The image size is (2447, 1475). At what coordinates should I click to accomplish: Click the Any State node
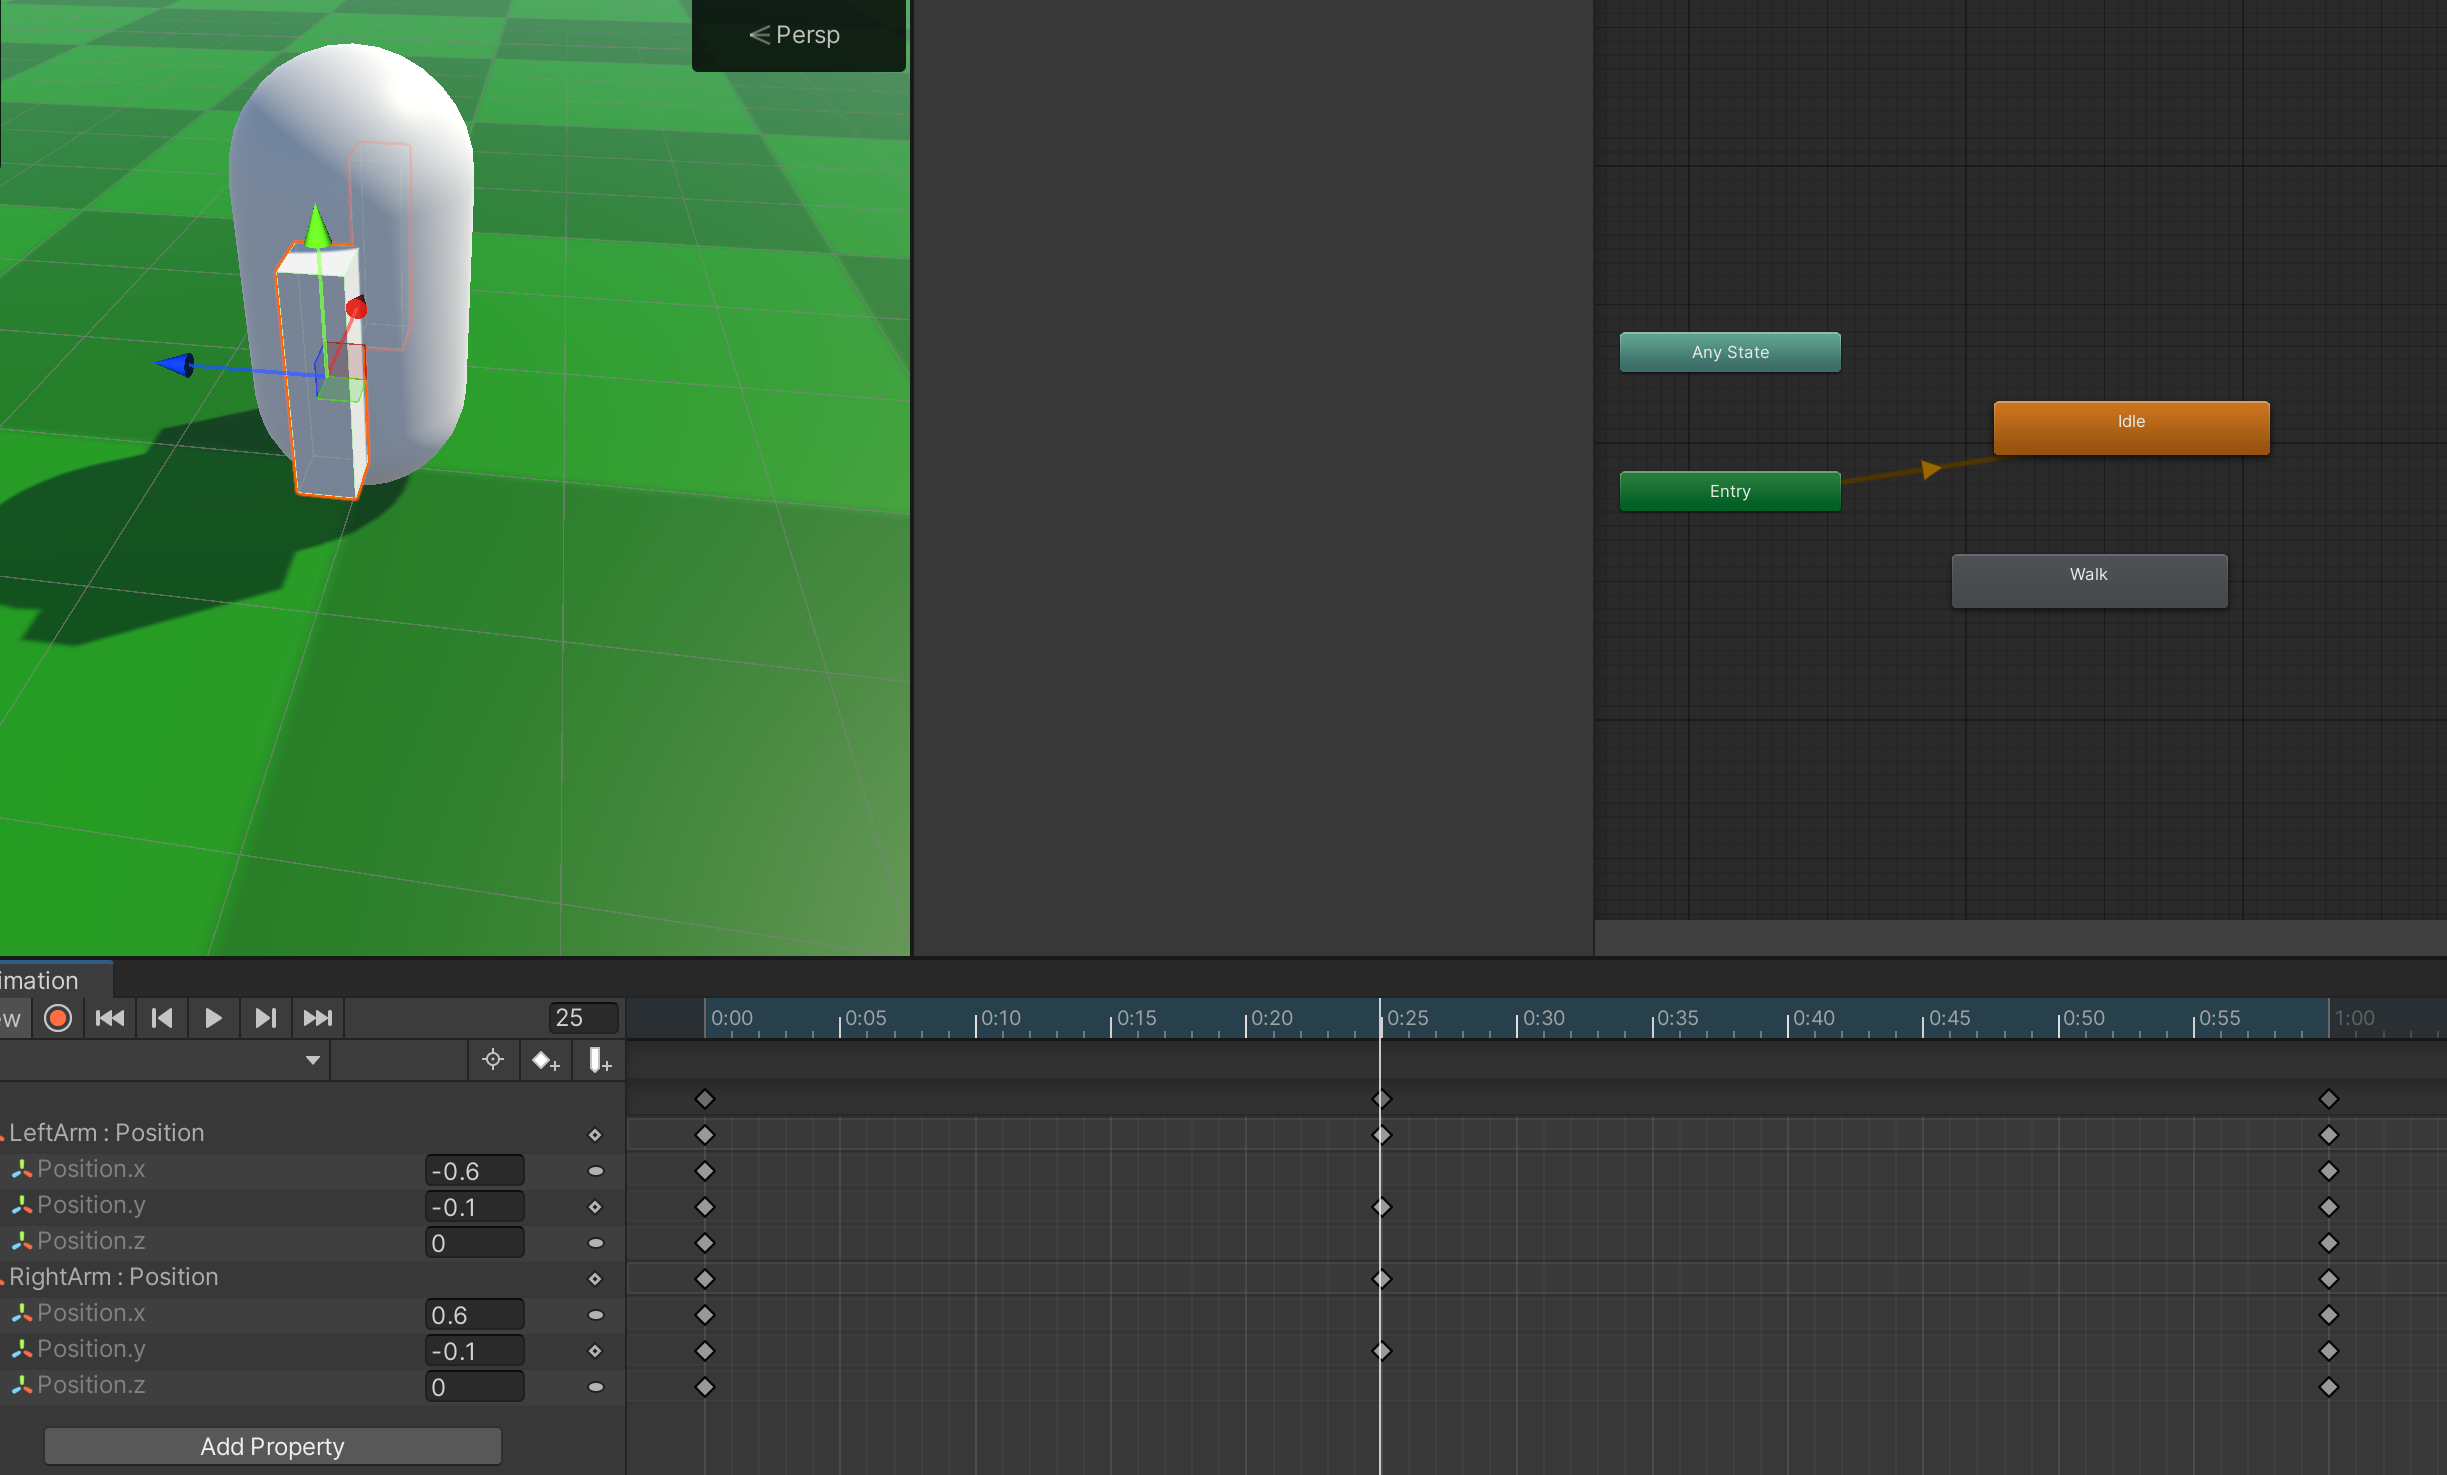1729,352
